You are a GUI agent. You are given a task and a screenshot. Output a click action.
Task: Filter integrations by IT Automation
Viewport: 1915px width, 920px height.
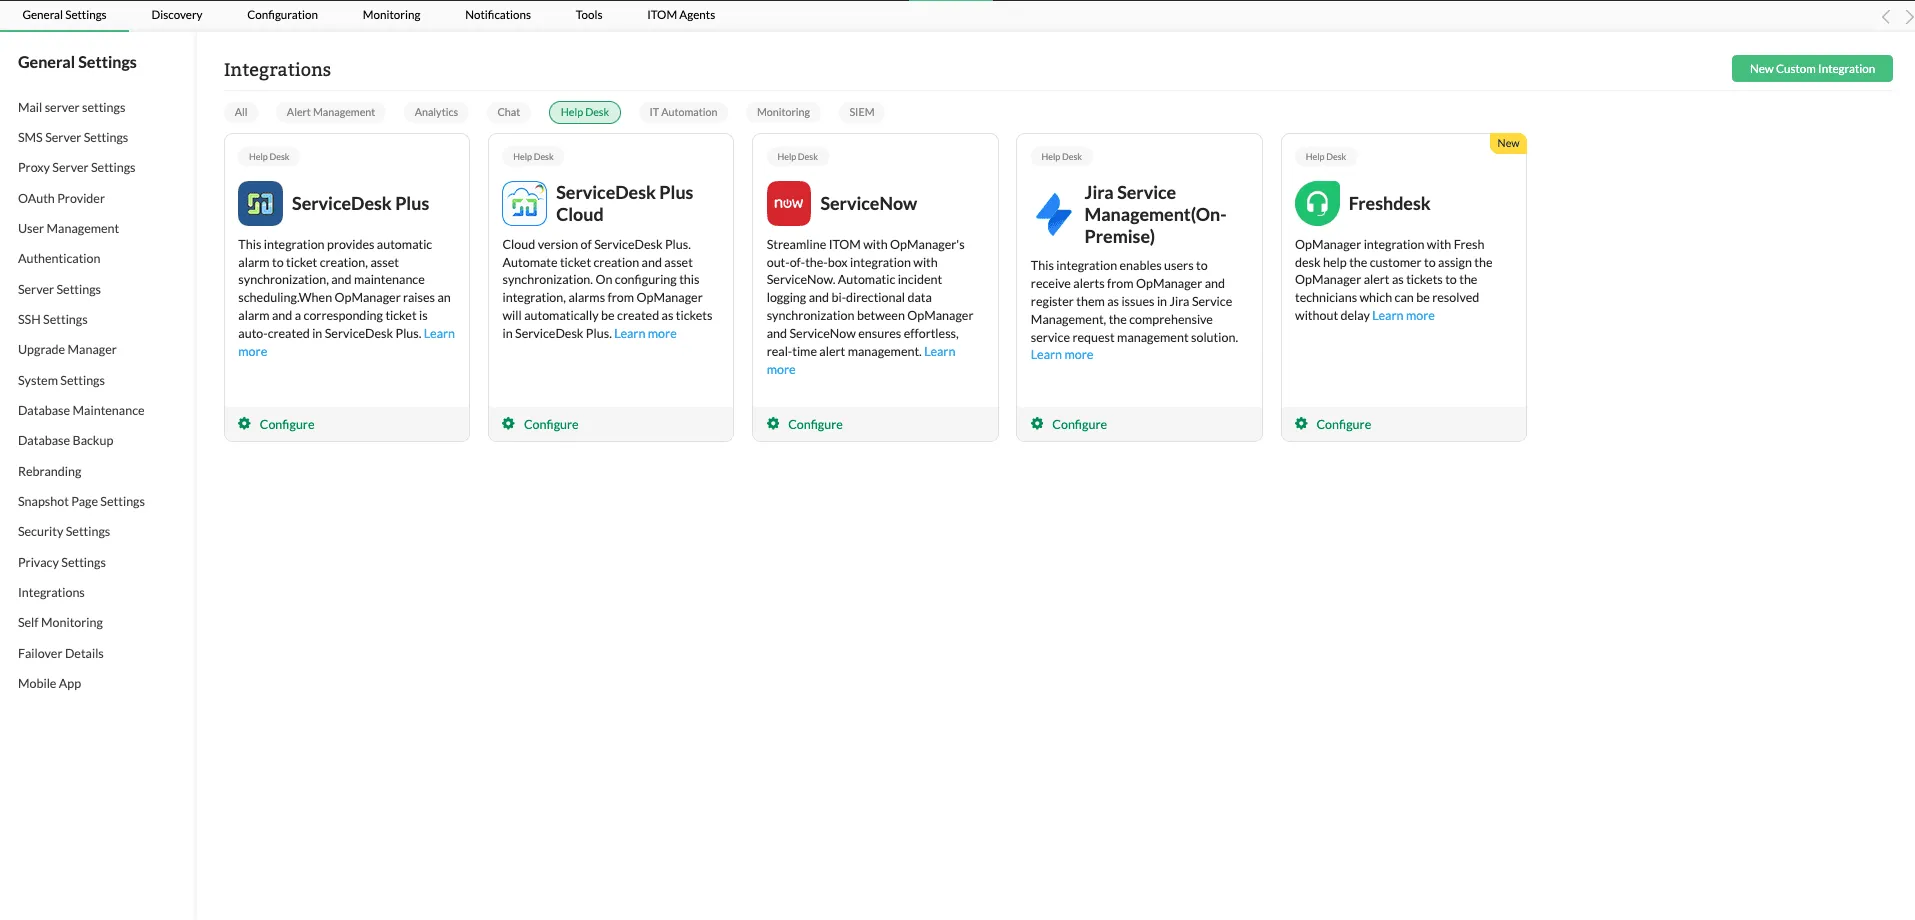683,112
